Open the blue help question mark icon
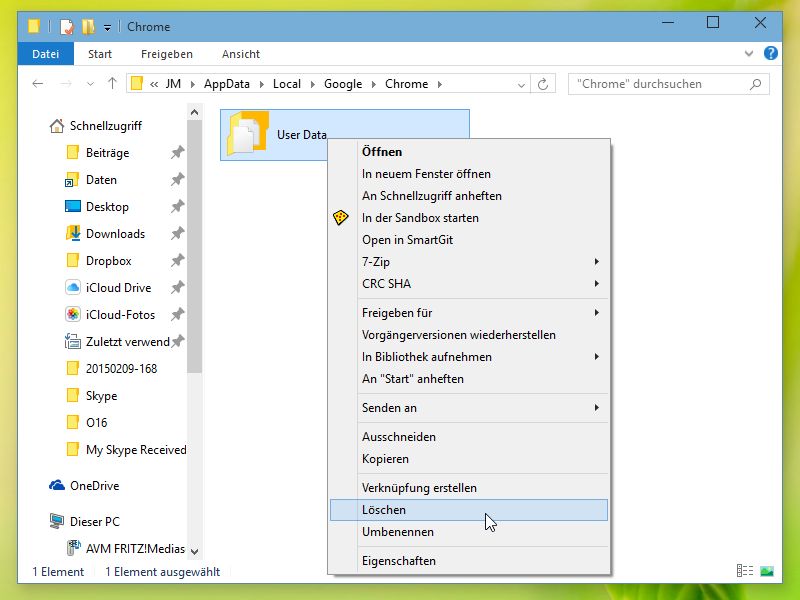 tap(770, 54)
